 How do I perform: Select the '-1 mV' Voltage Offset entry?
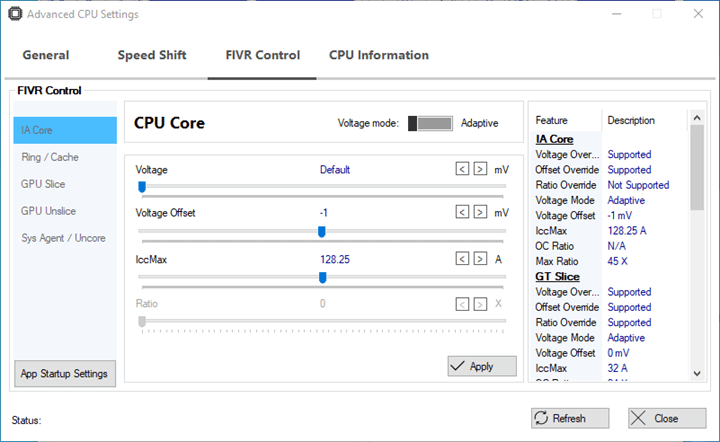[619, 216]
